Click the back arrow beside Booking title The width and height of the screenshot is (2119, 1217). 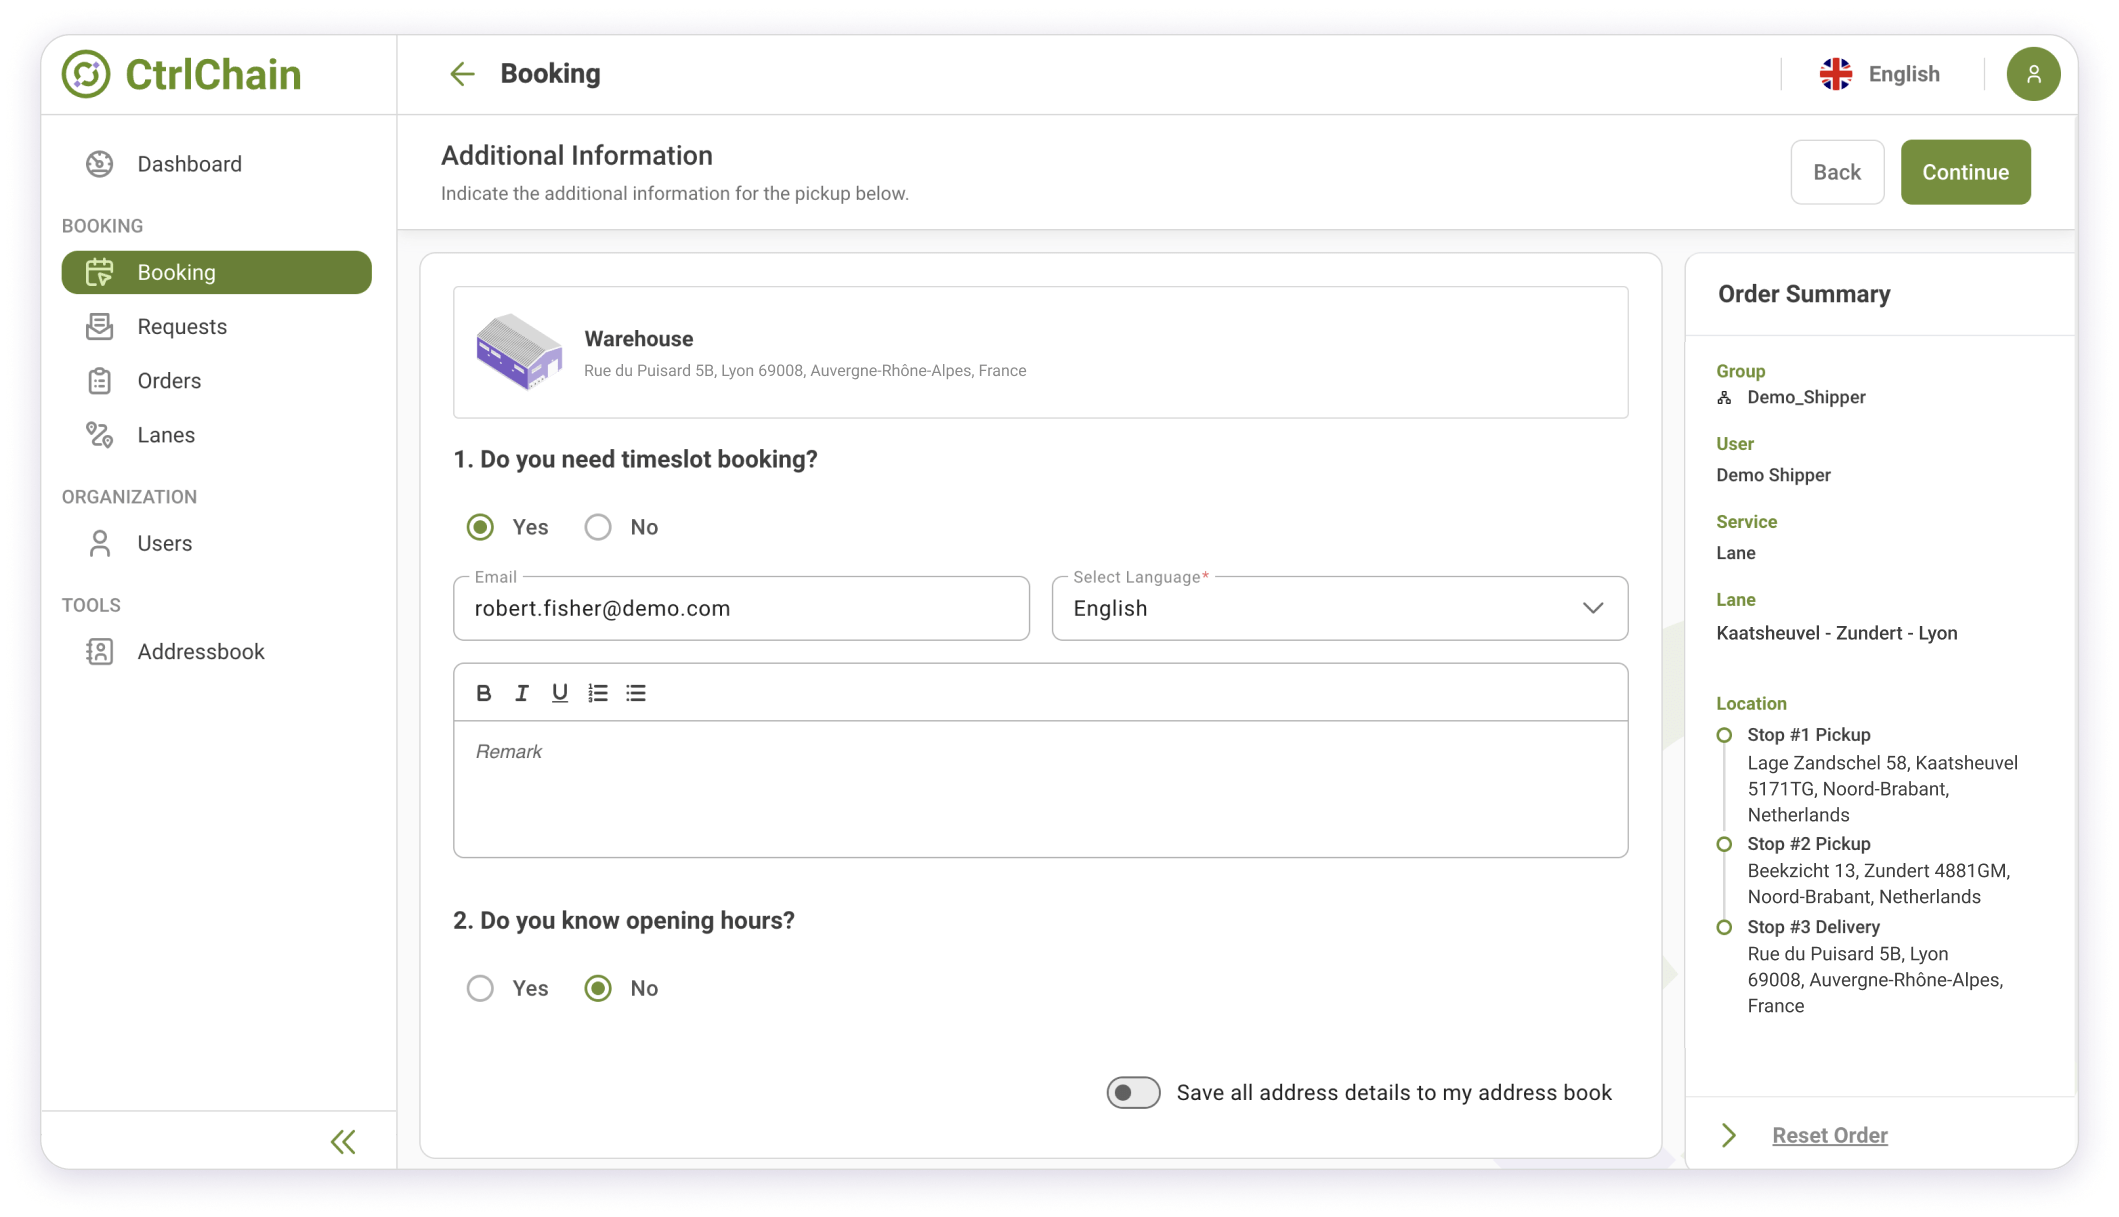[x=462, y=74]
